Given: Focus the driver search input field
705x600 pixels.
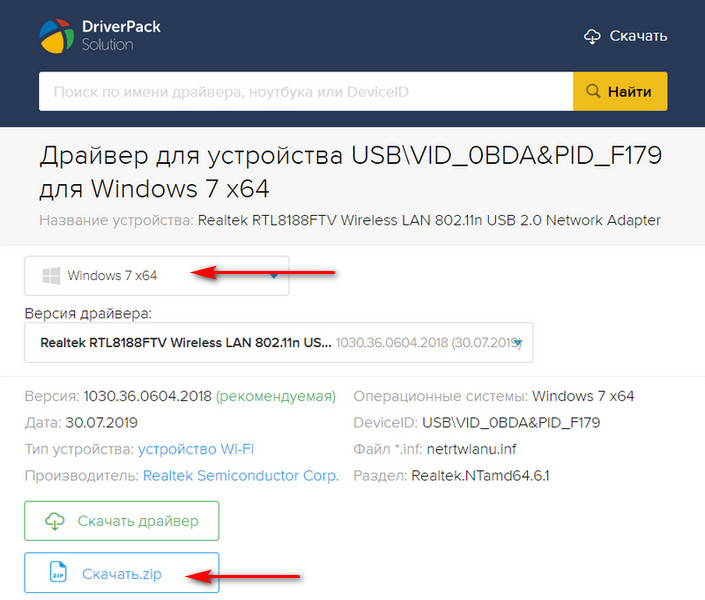Looking at the screenshot, I should point(306,91).
